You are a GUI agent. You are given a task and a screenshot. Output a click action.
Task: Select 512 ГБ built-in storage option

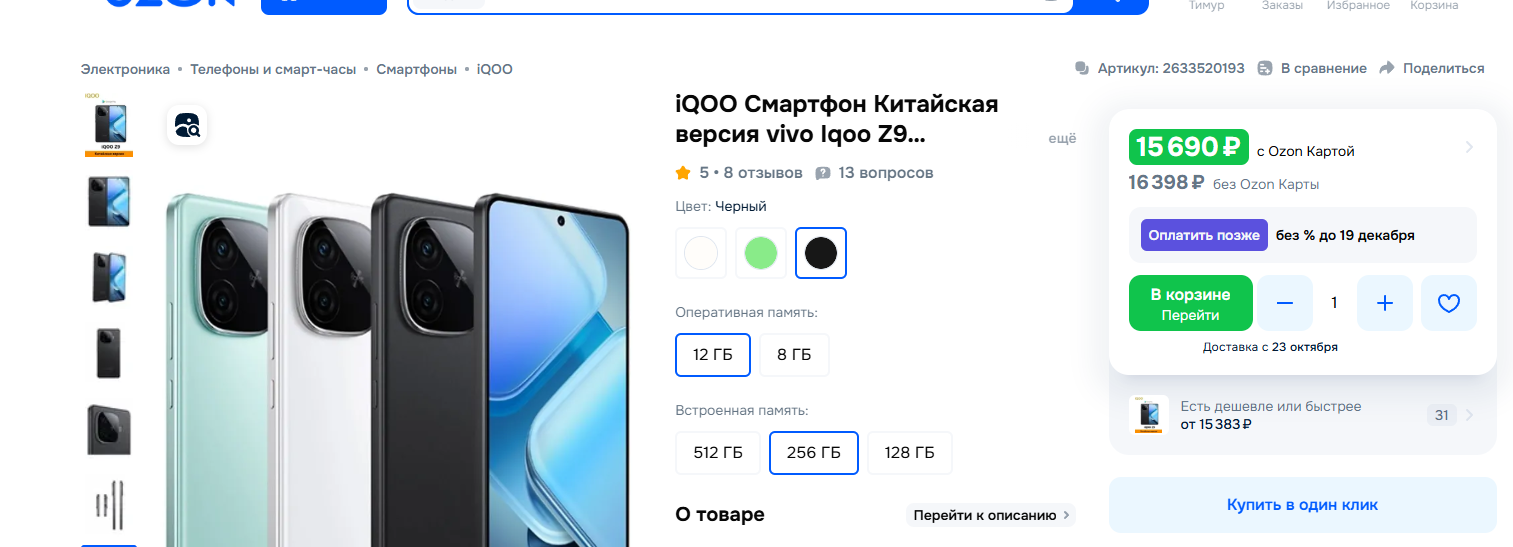click(718, 453)
